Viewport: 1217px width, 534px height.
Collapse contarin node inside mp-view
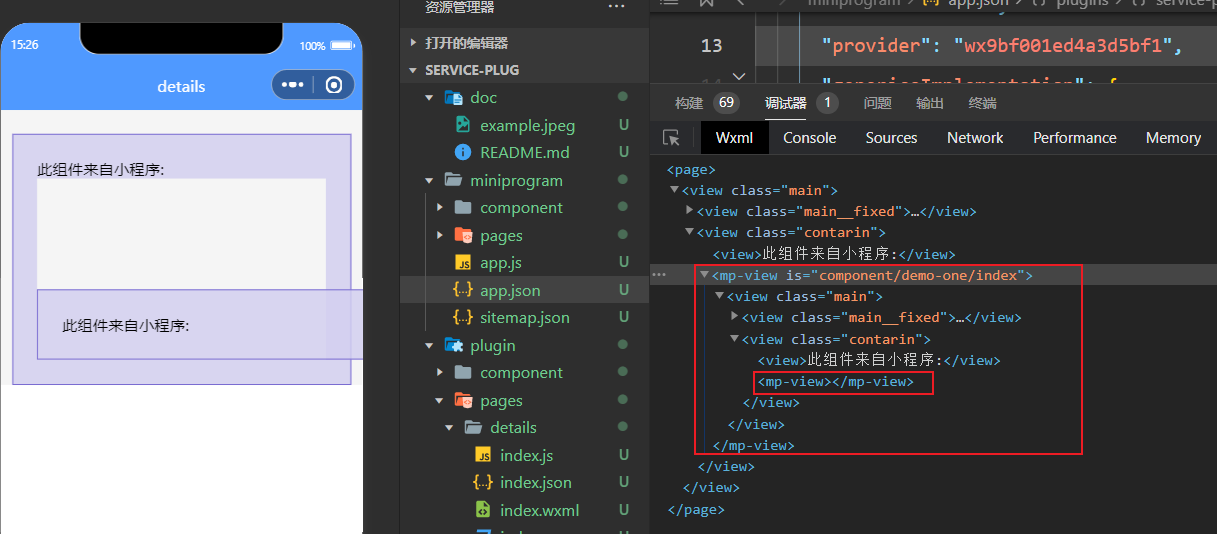[x=734, y=339]
